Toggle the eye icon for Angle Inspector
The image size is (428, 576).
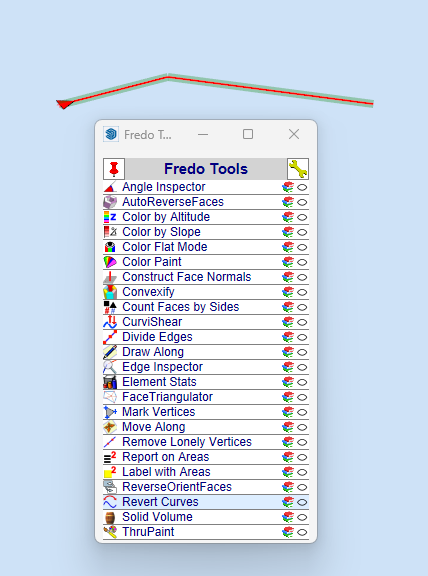(x=302, y=187)
